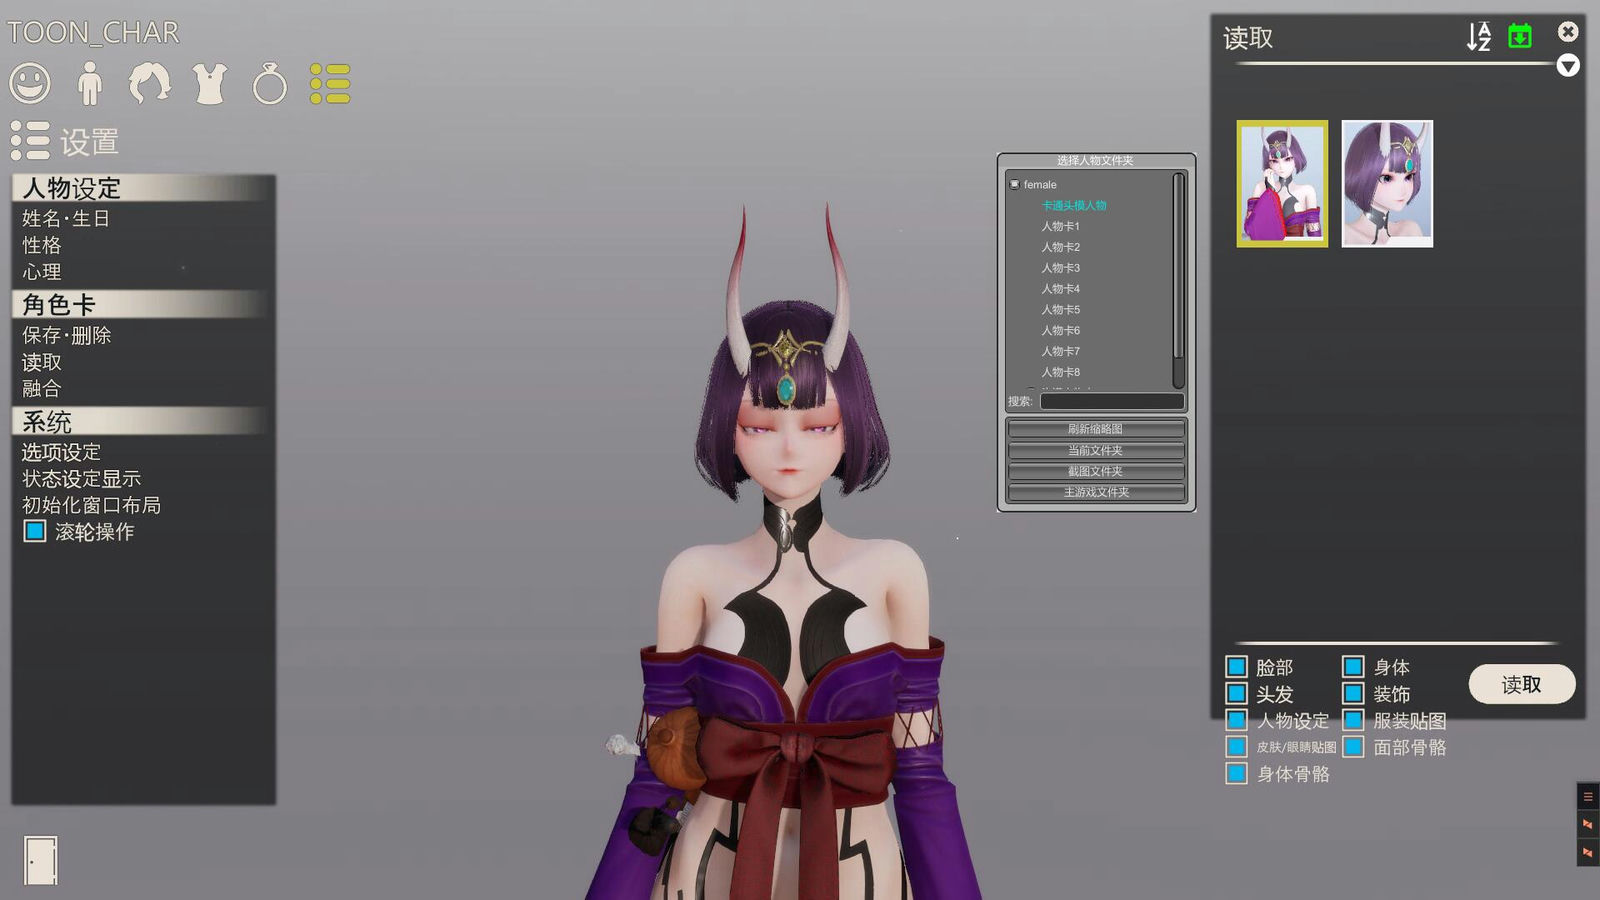Click the round down-arrow dropdown button

pyautogui.click(x=1568, y=66)
